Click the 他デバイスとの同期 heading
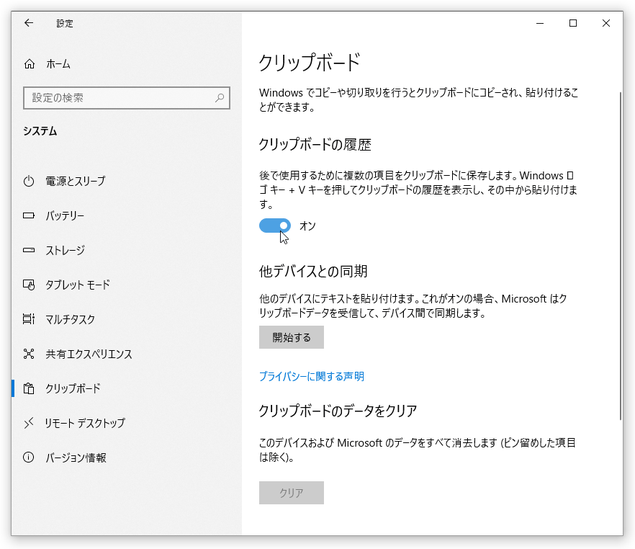Viewport: 635px width, 549px height. [313, 271]
